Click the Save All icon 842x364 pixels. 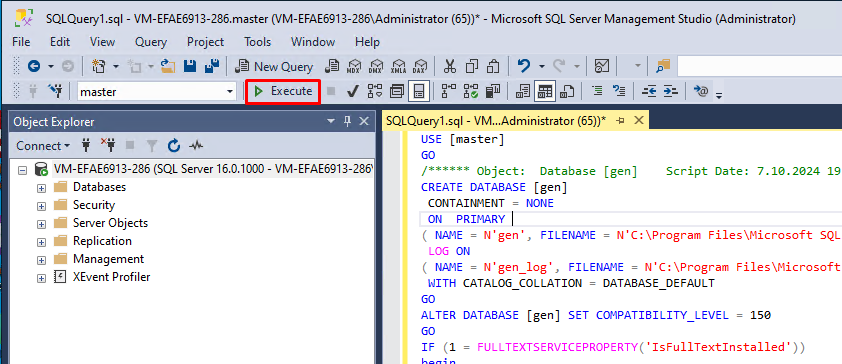[212, 67]
